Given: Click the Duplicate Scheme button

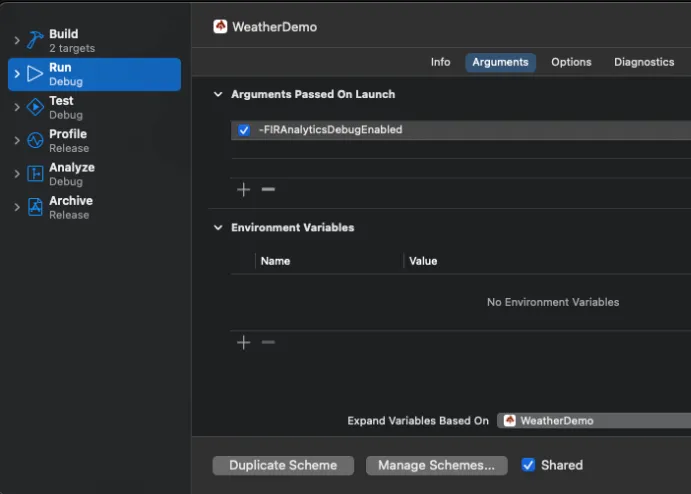Looking at the screenshot, I should 282,465.
